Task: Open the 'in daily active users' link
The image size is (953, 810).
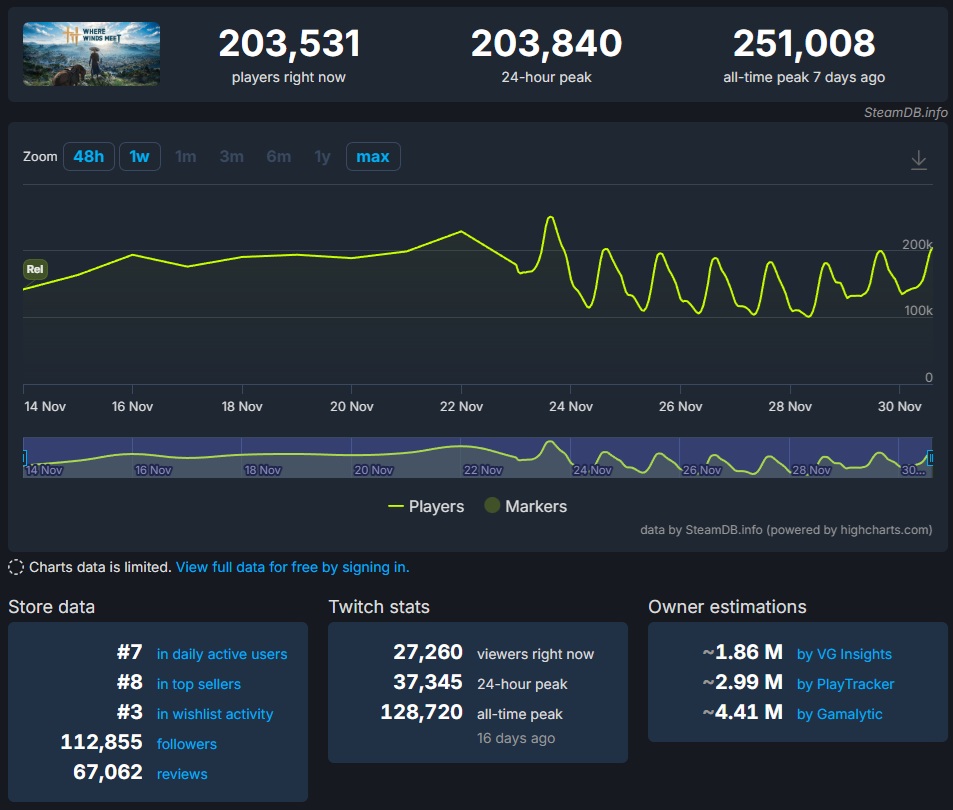Action: (x=221, y=654)
